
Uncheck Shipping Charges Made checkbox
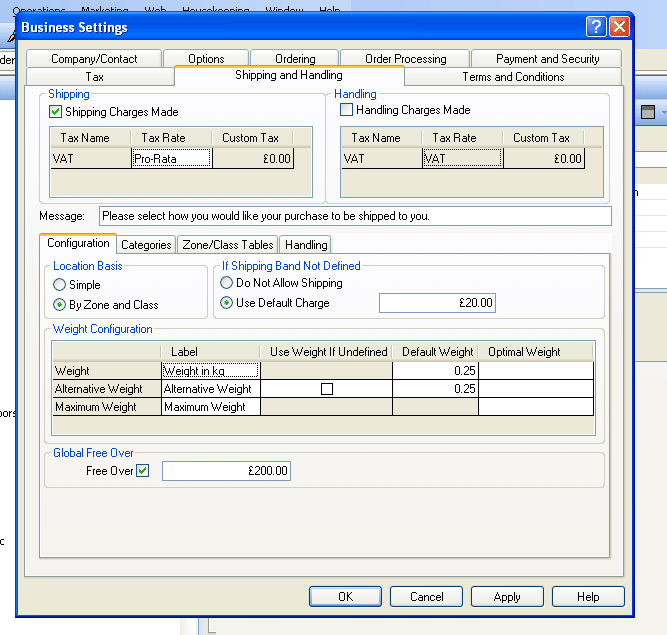56,112
